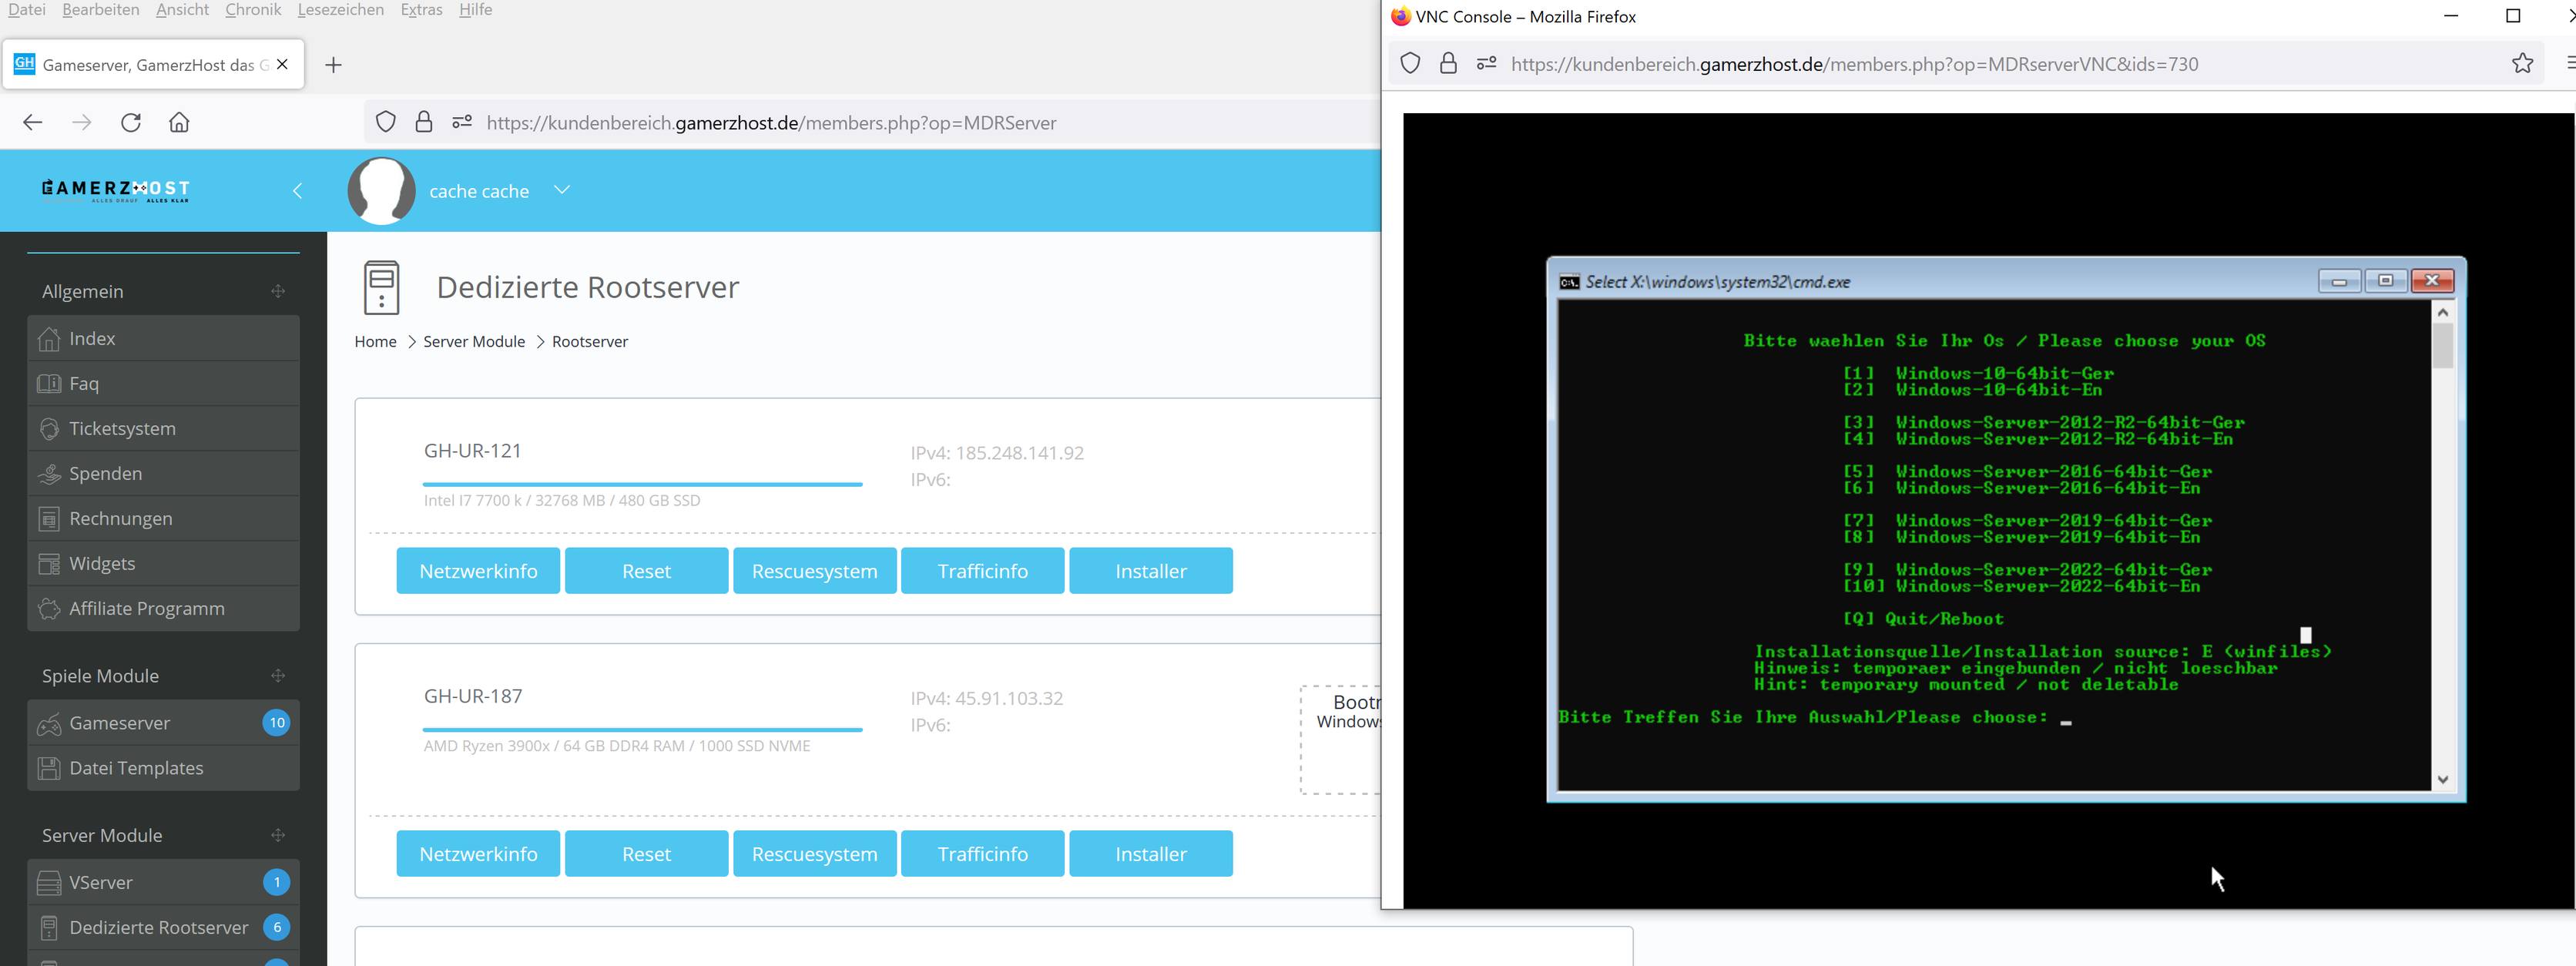Screen dimensions: 2576x966
Task: Click the Home breadcrumb link
Action: tap(375, 341)
